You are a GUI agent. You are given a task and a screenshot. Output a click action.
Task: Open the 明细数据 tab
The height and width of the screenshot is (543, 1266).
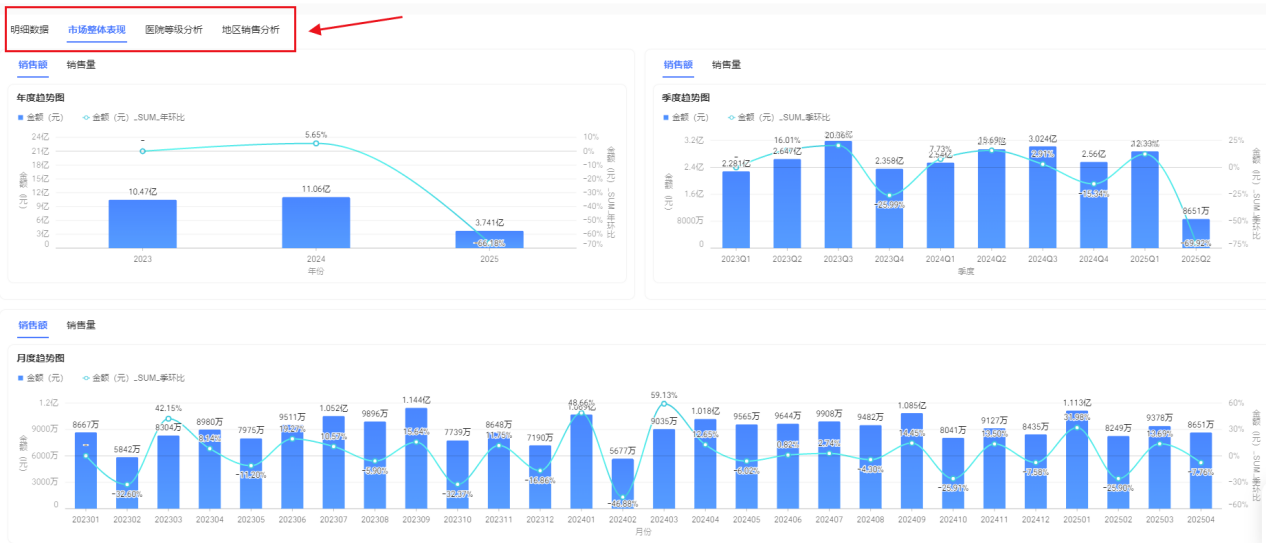click(30, 29)
